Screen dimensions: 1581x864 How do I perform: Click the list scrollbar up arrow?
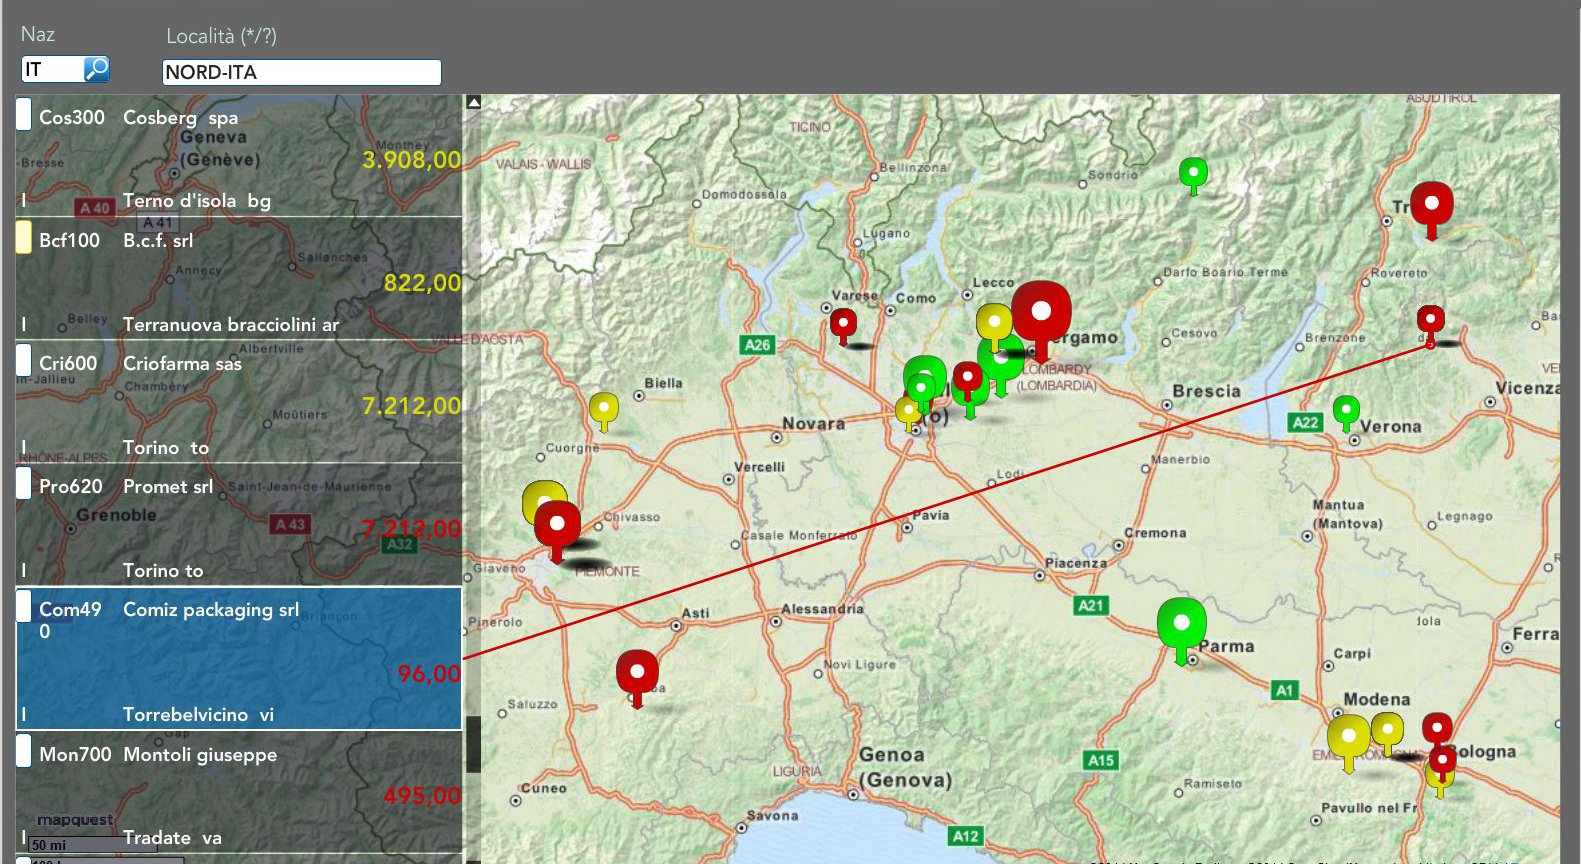(474, 102)
